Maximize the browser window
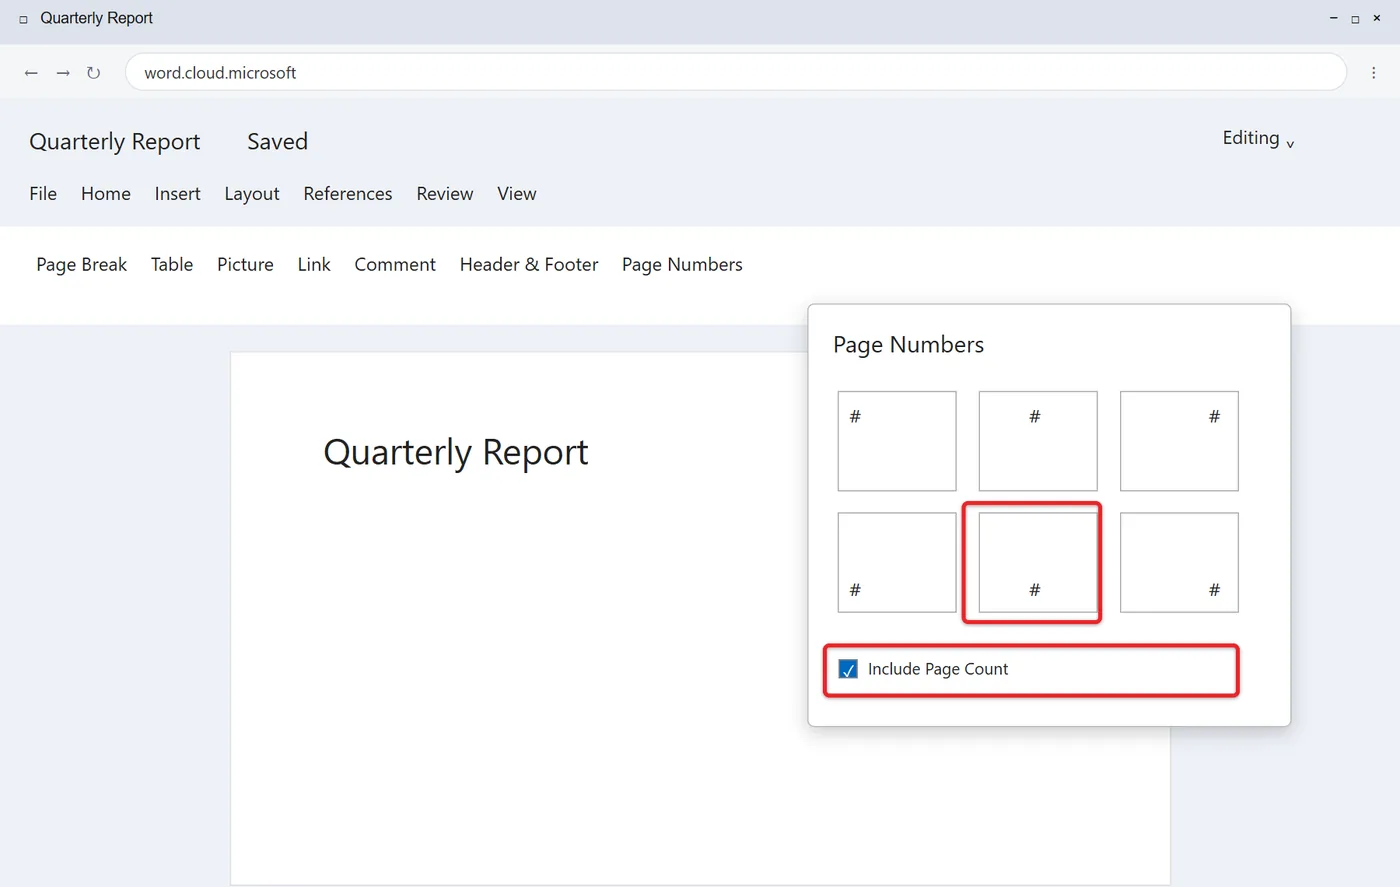1400x887 pixels. [1355, 18]
